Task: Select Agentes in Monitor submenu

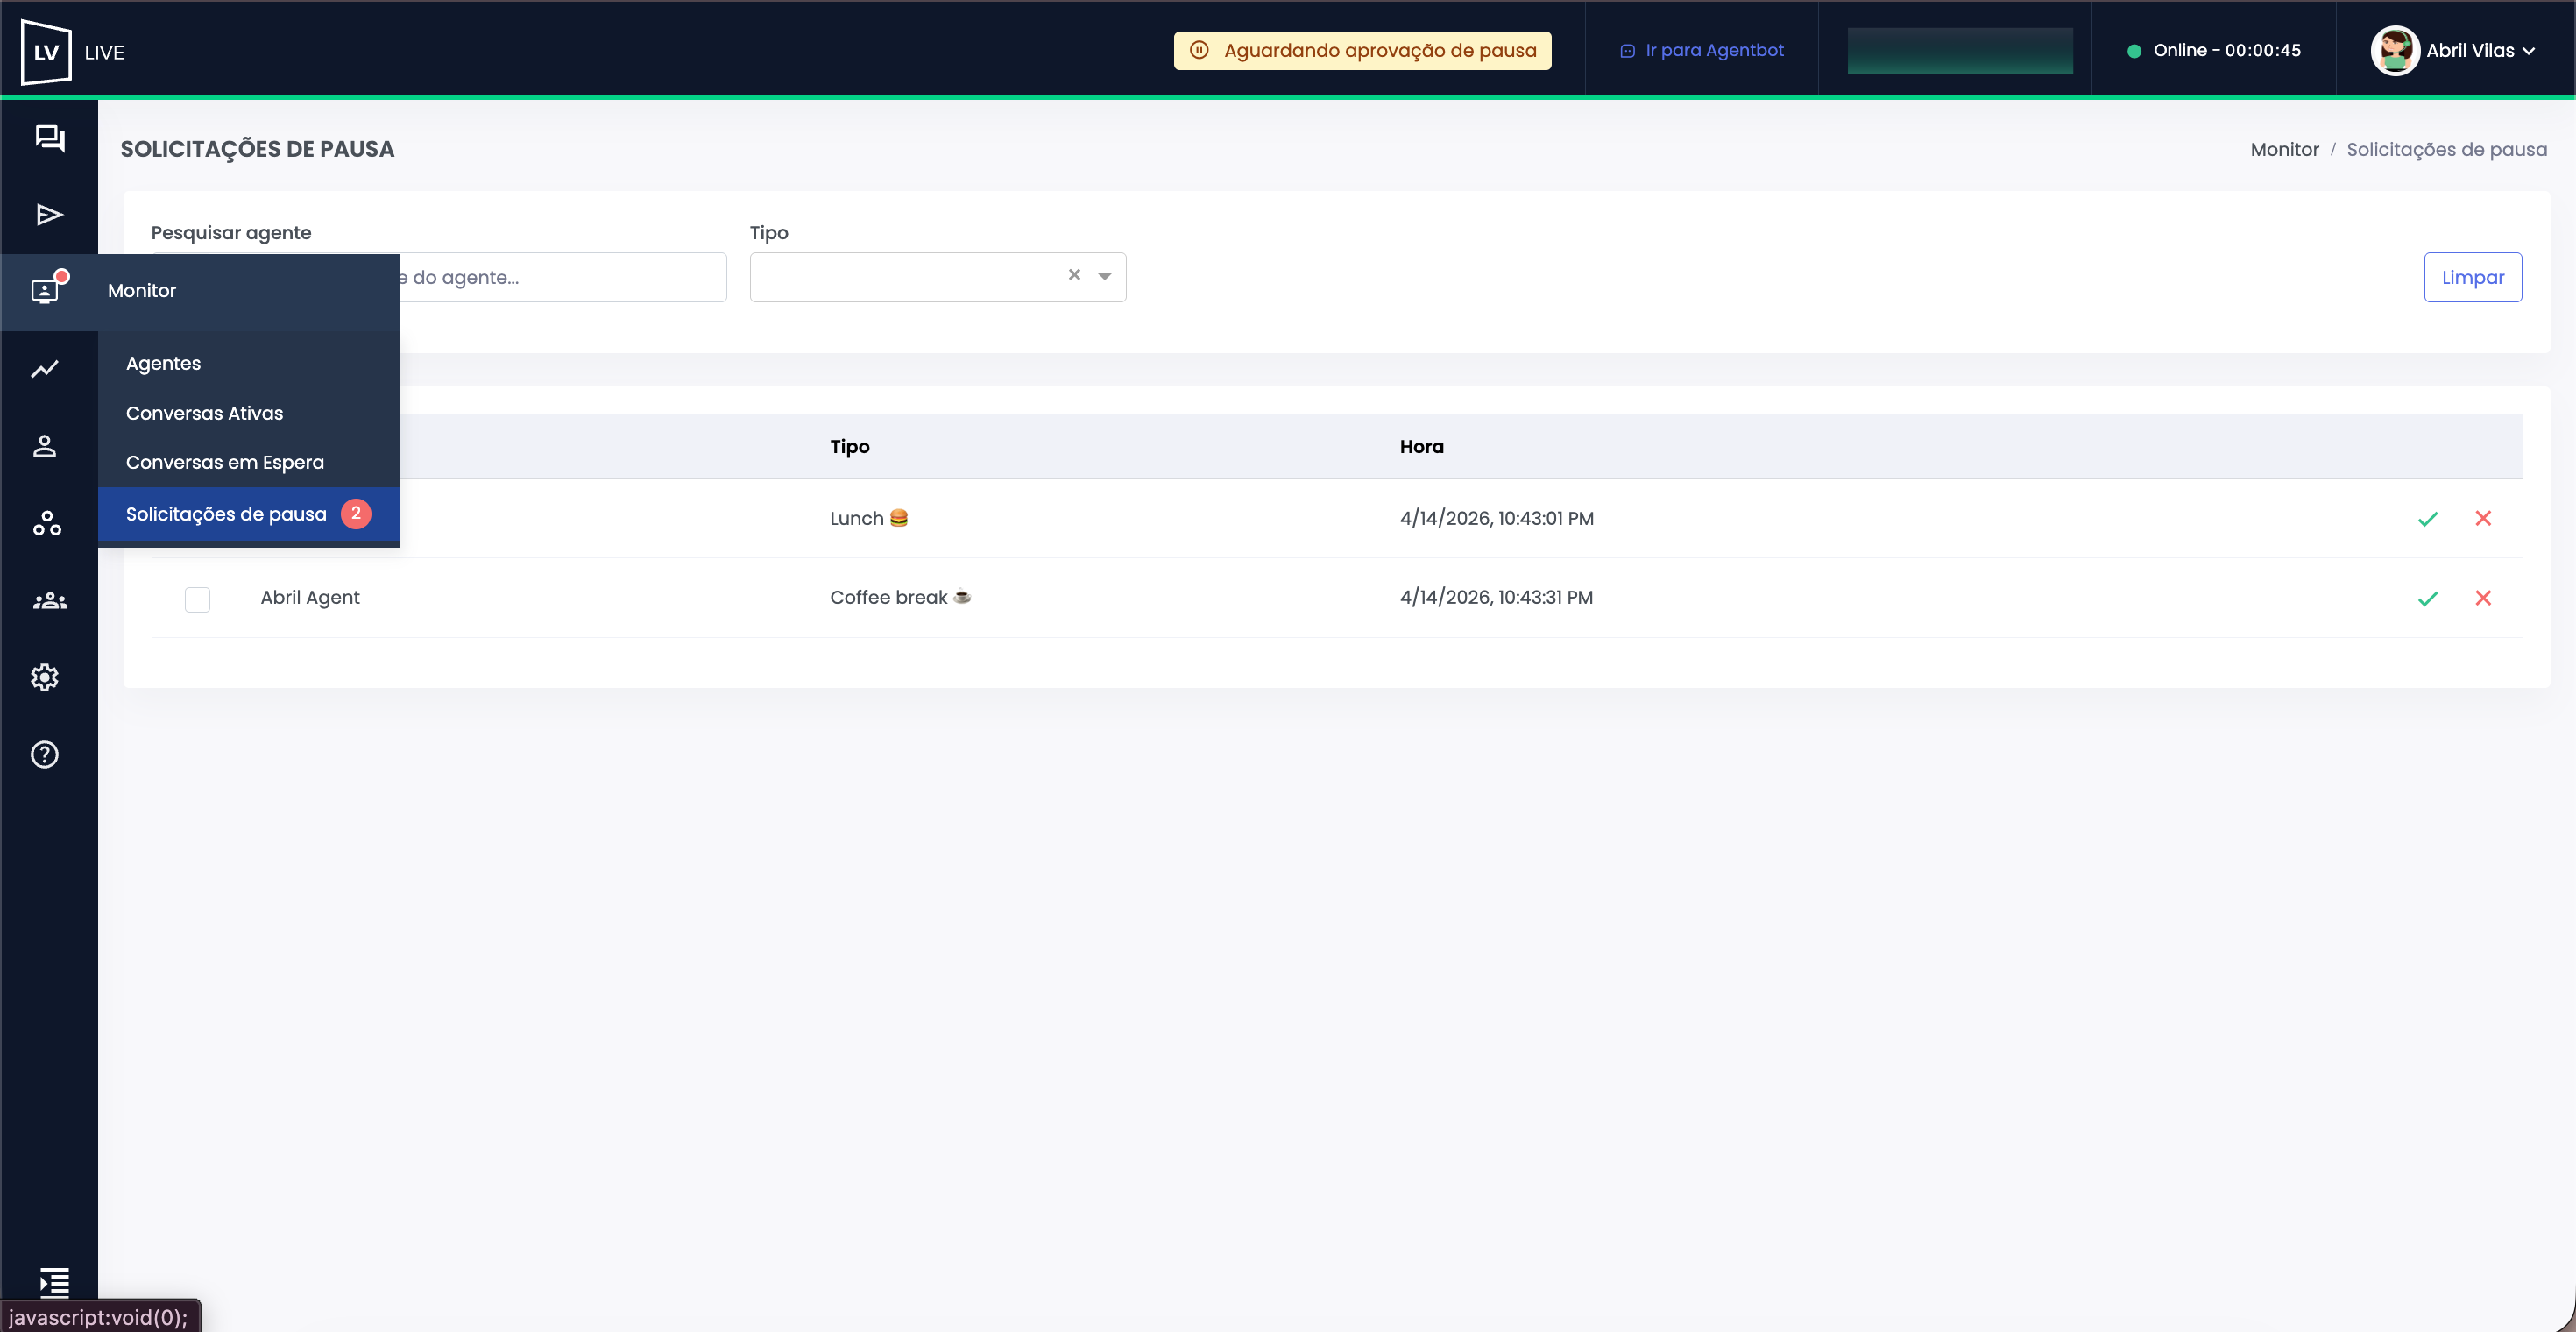Action: pos(163,363)
